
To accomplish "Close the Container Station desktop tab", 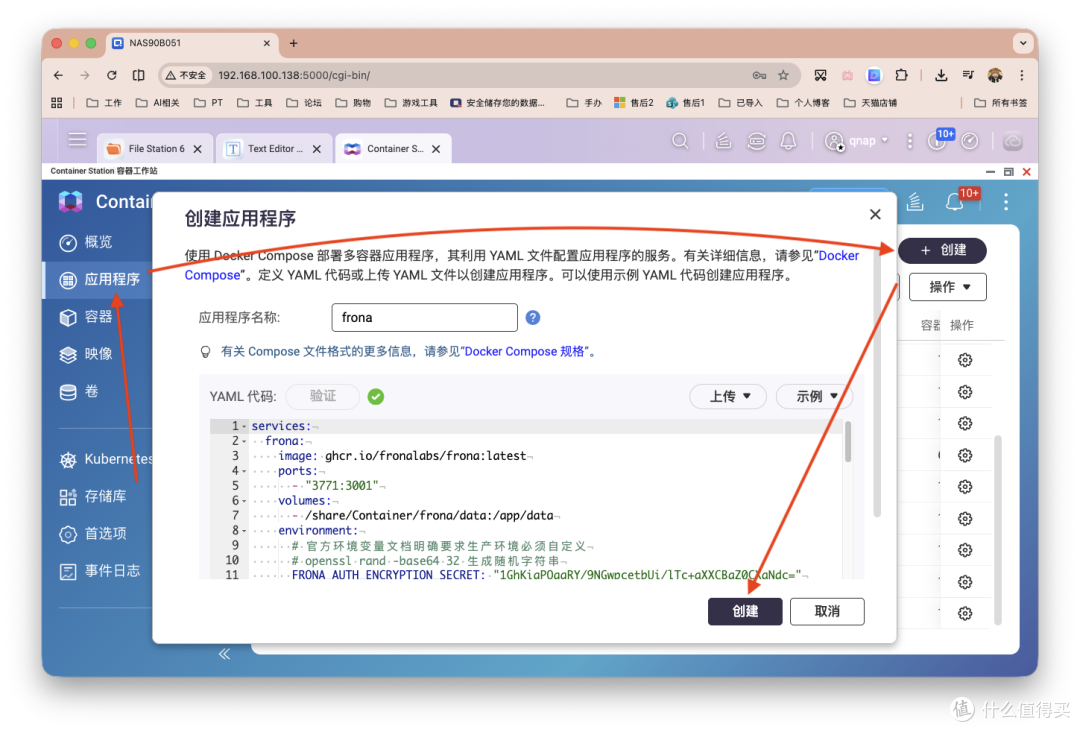I will 436,149.
